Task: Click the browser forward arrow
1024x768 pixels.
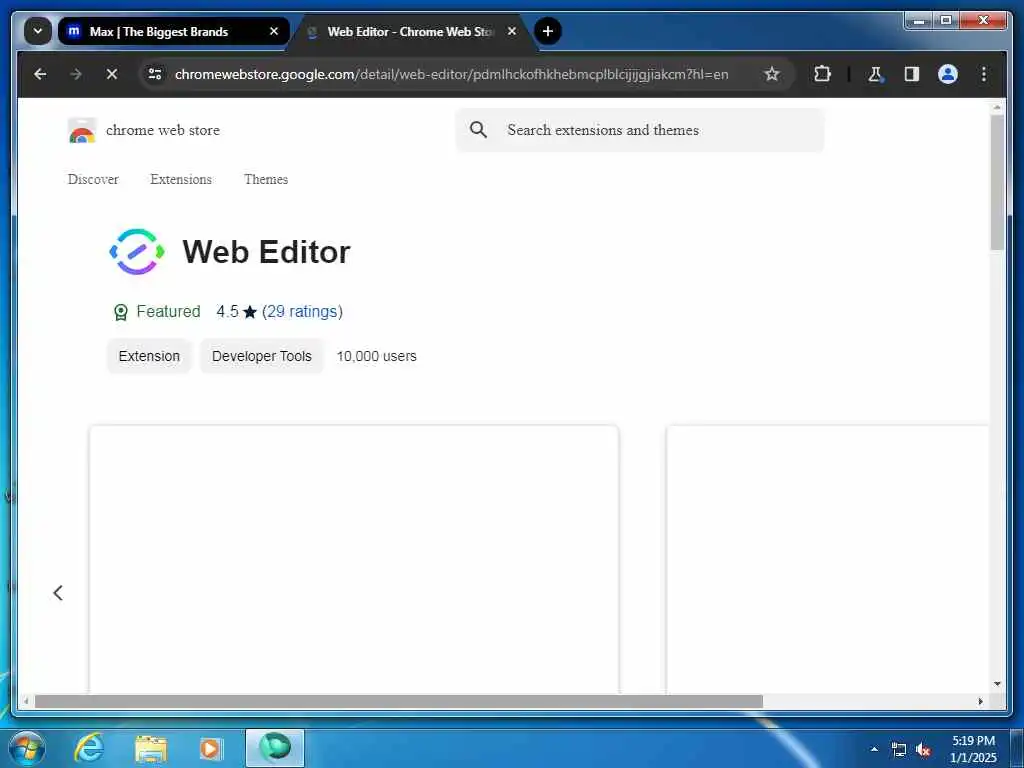Action: [76, 74]
